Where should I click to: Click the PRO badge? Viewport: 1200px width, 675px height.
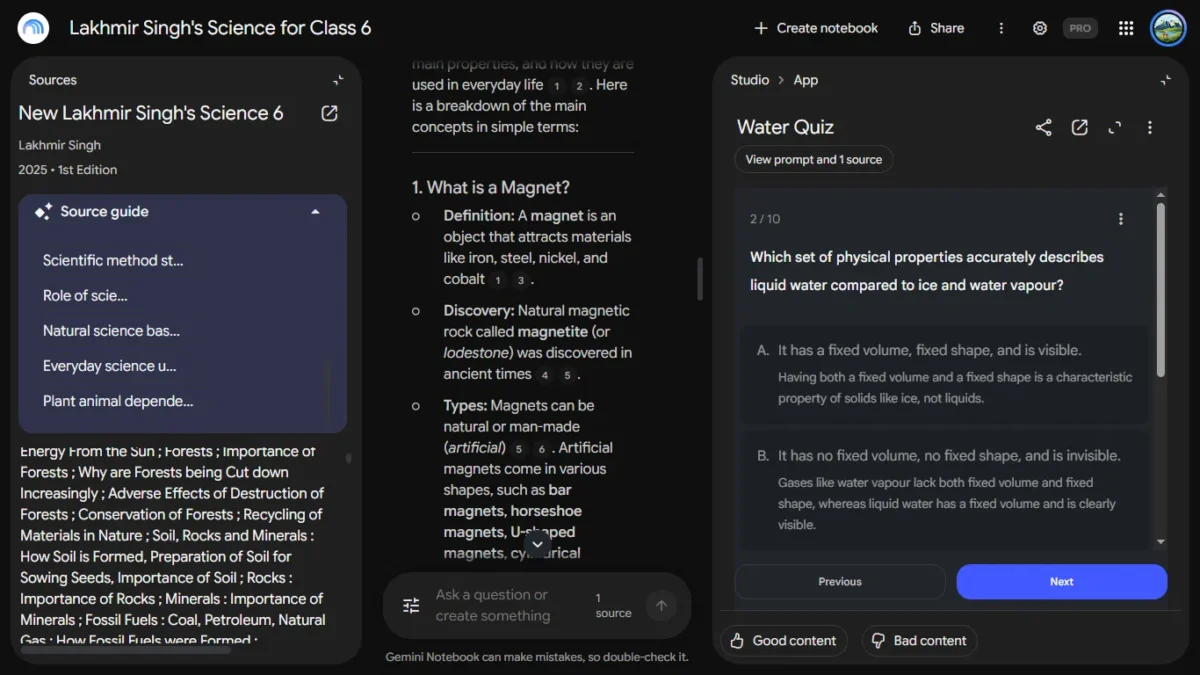(1080, 28)
